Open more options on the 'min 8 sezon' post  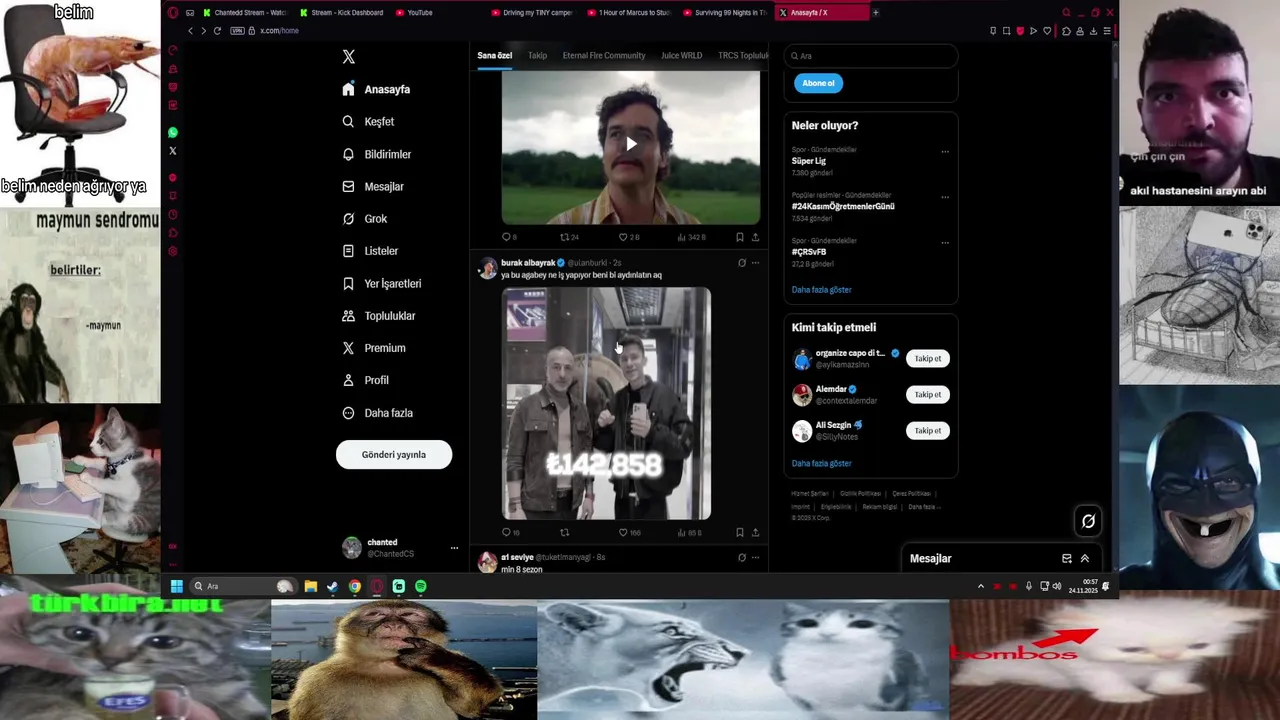(x=755, y=557)
